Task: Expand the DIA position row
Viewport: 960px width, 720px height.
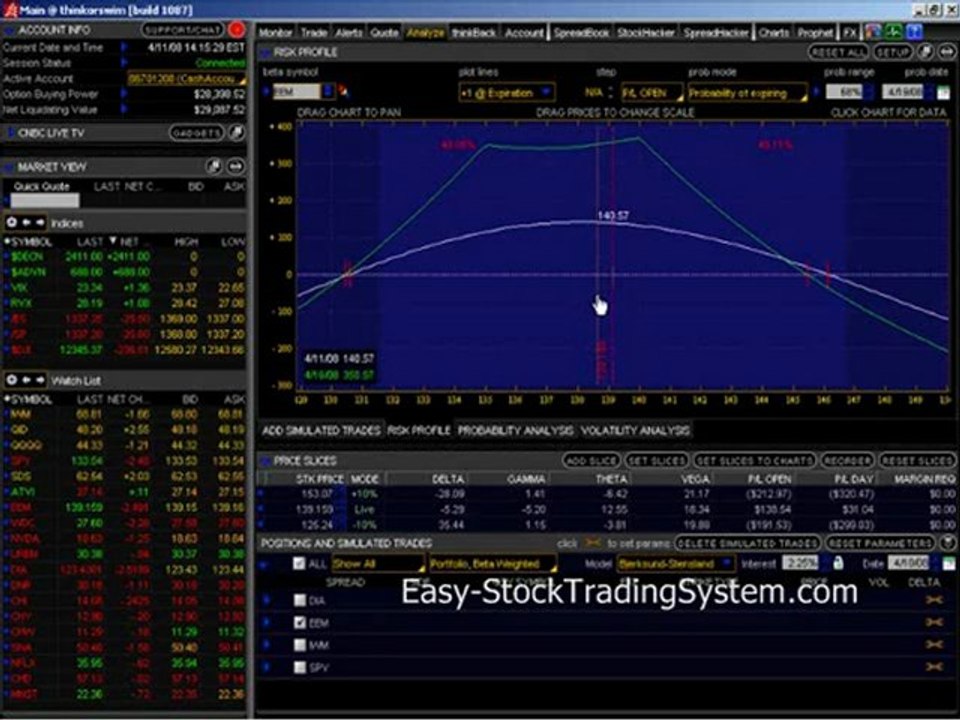Action: [267, 600]
